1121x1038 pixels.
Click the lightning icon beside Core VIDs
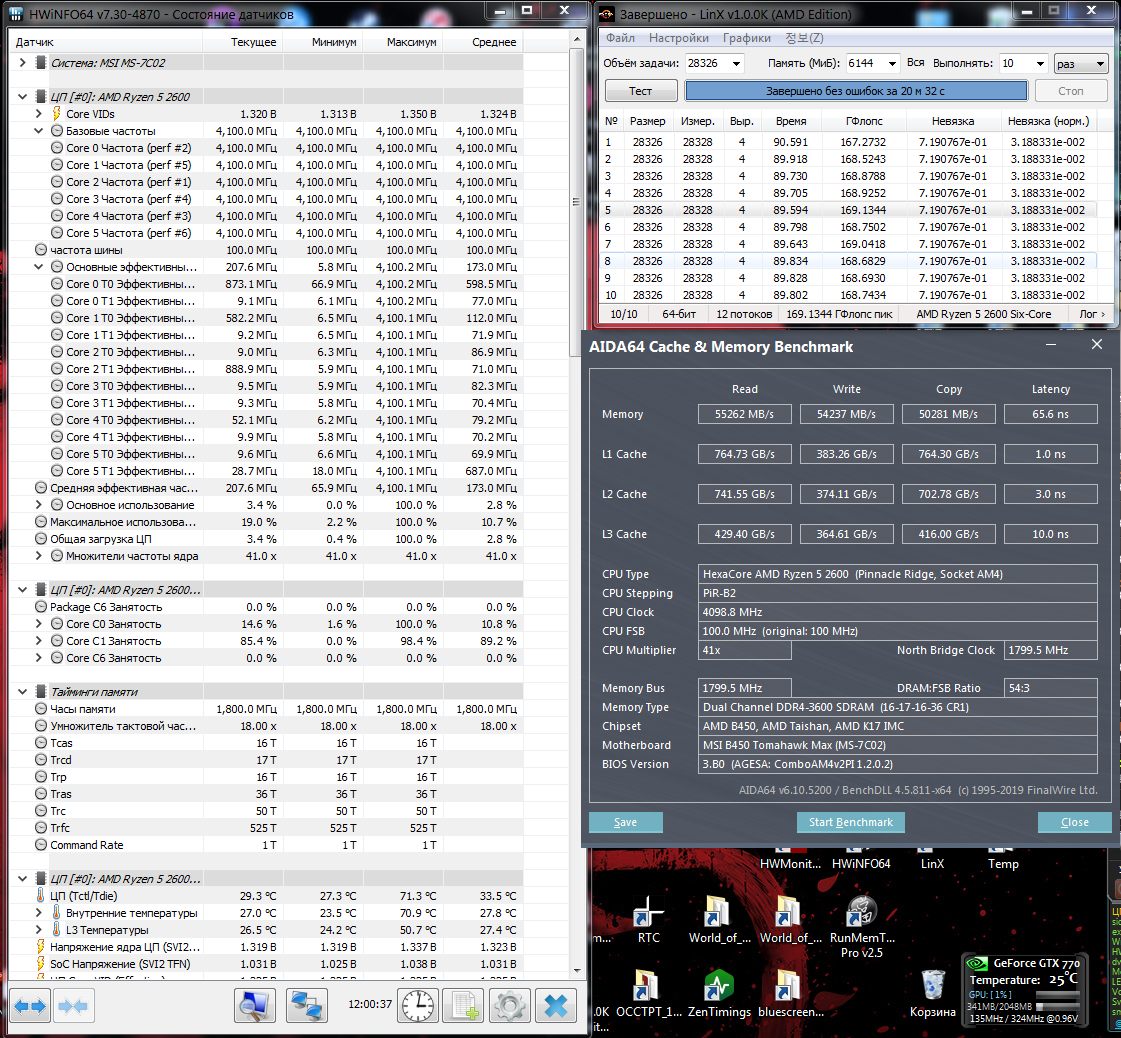(x=56, y=114)
